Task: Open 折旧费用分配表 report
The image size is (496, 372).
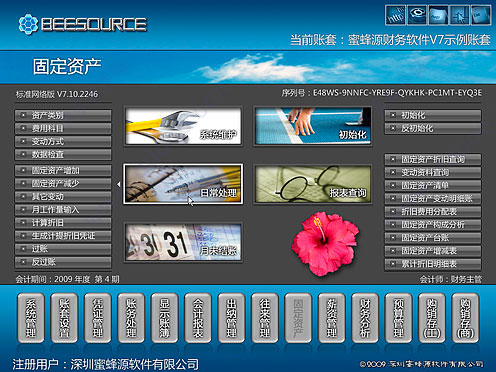Action: coord(433,212)
